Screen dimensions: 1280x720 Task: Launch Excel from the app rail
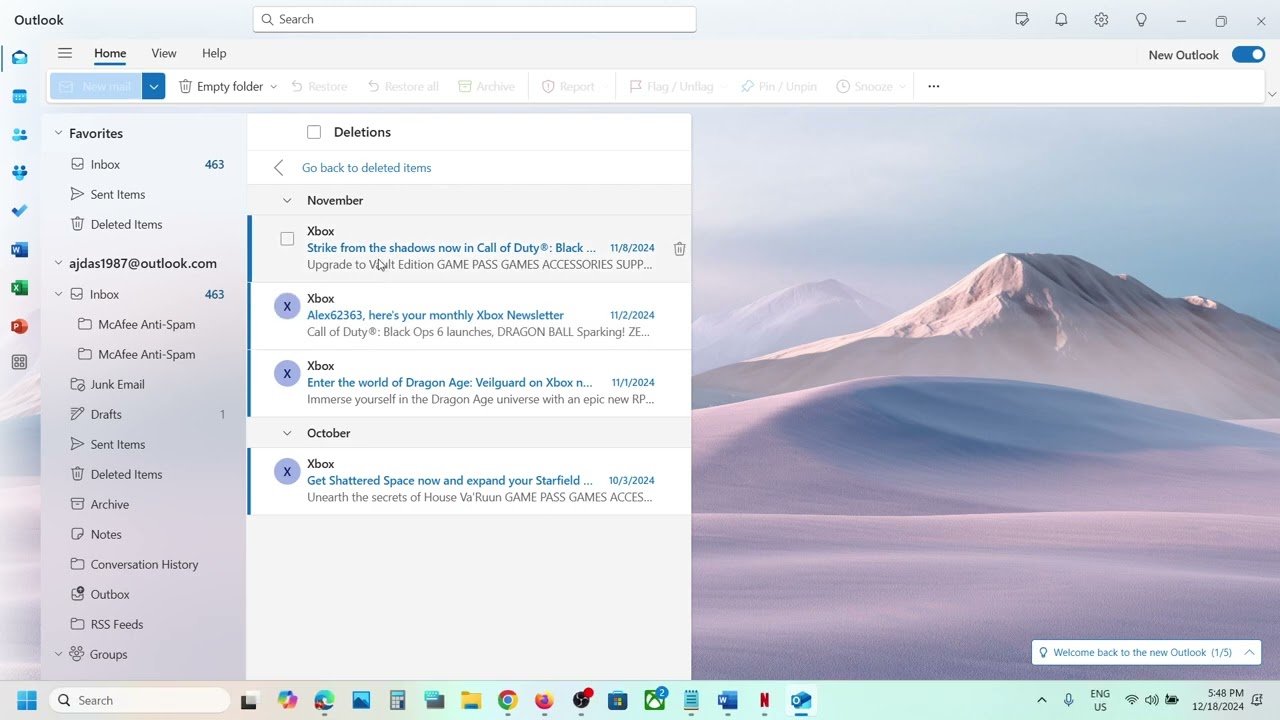(x=19, y=287)
